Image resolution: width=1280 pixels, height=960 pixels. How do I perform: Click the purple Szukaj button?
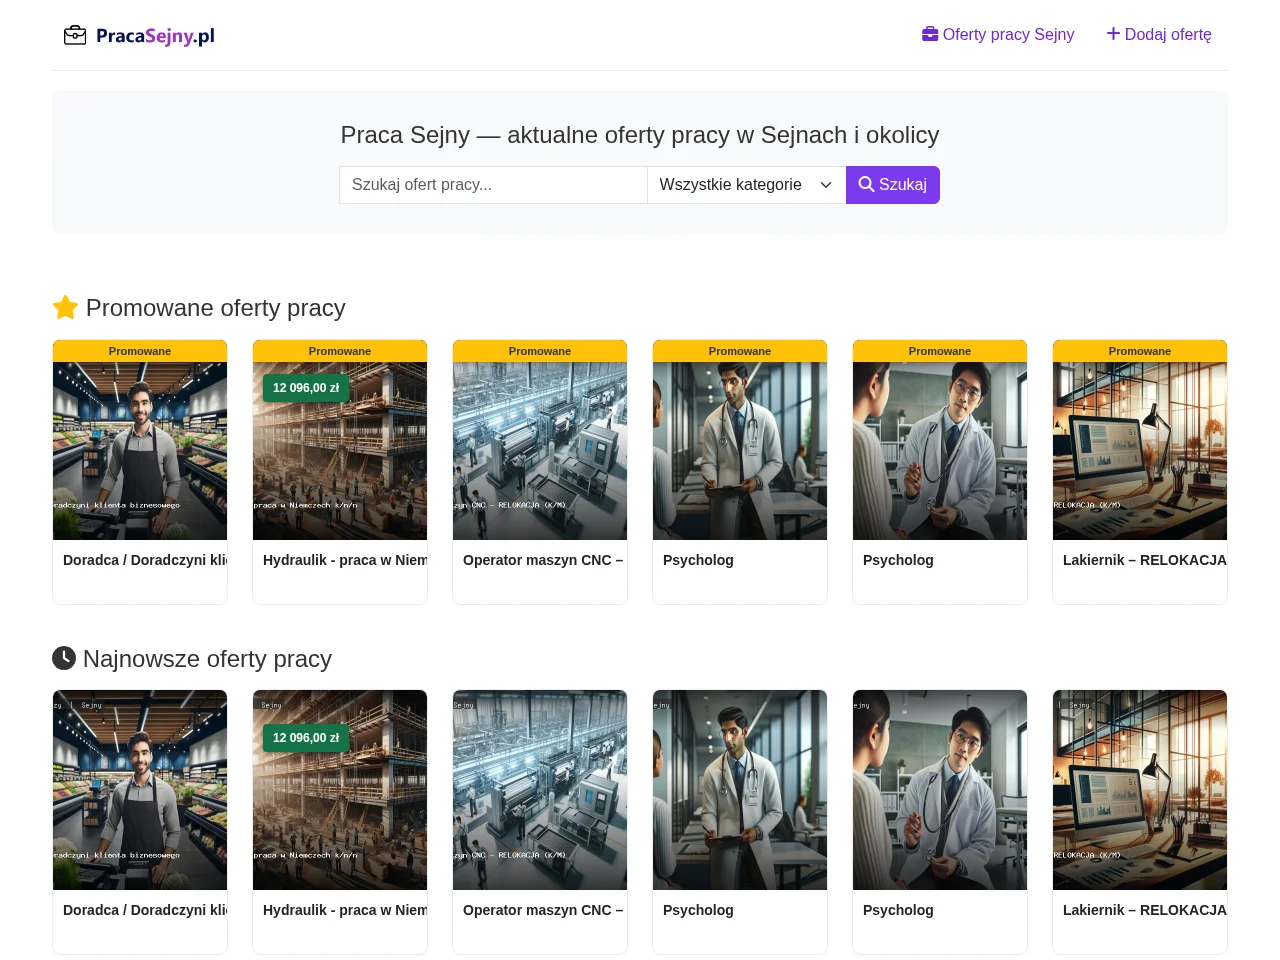[x=893, y=185]
